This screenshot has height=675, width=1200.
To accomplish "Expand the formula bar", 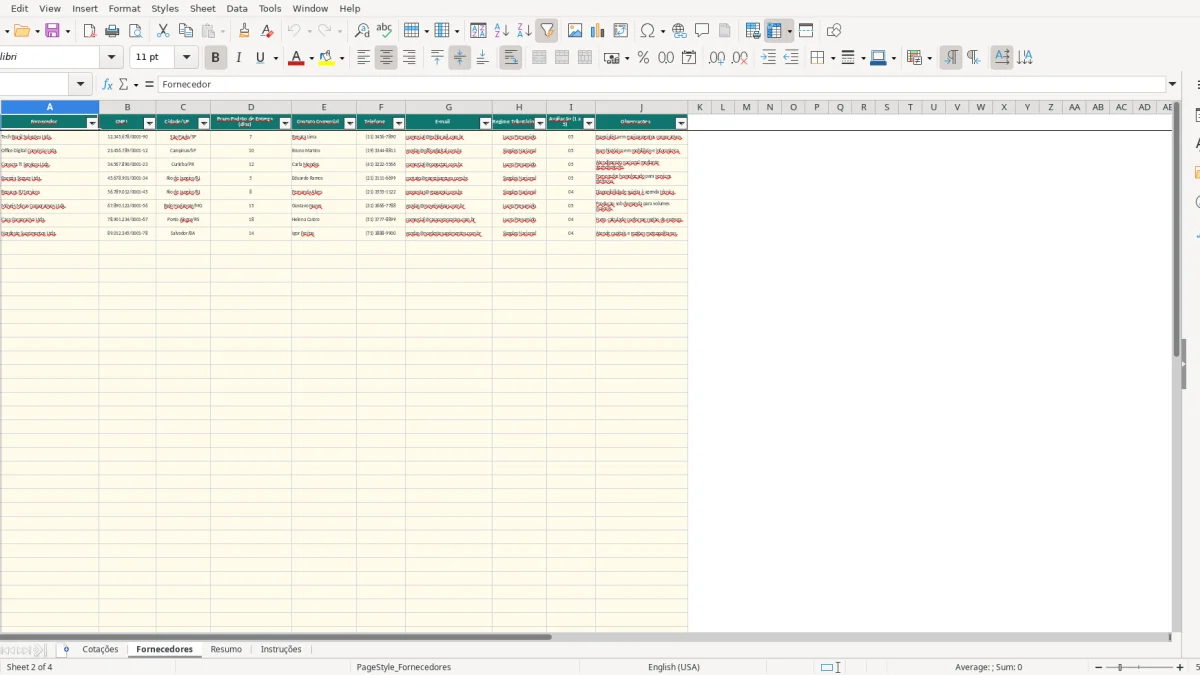I will (x=1173, y=85).
